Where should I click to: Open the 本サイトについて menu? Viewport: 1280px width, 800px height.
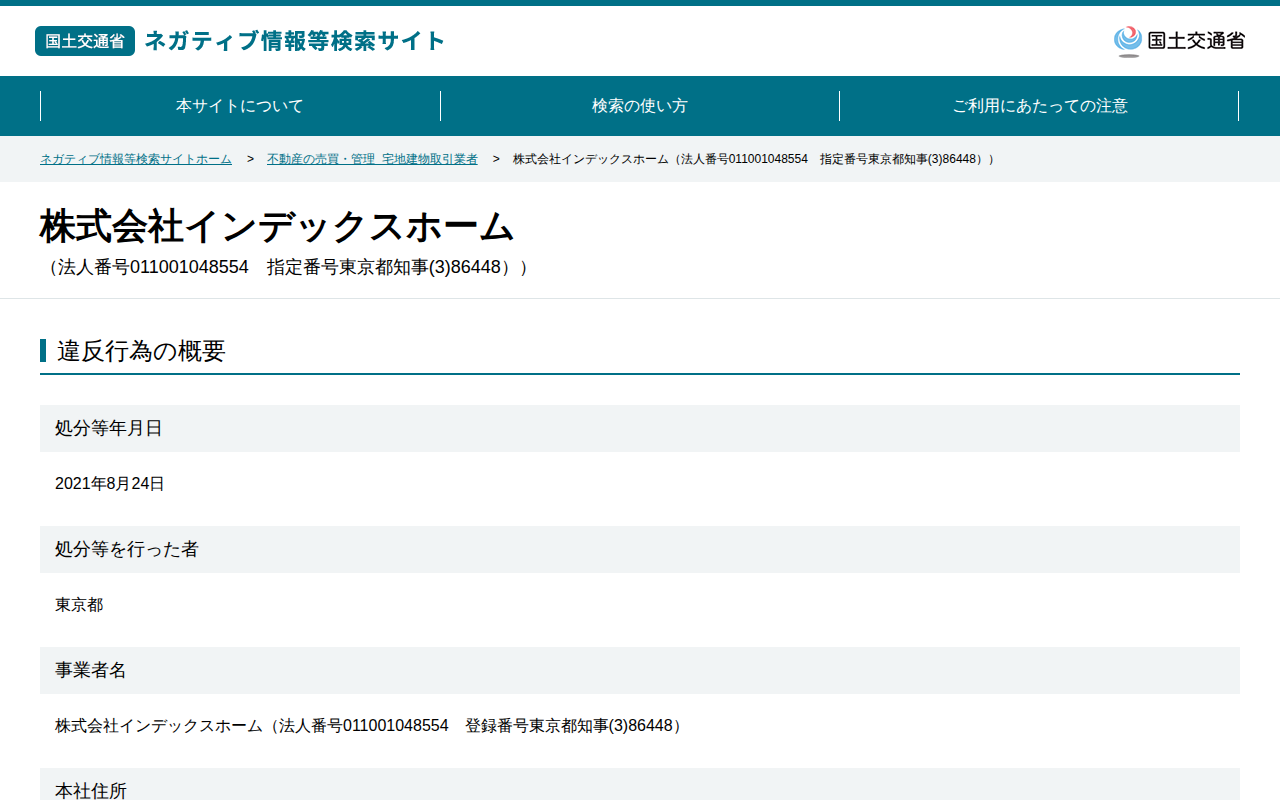(240, 106)
